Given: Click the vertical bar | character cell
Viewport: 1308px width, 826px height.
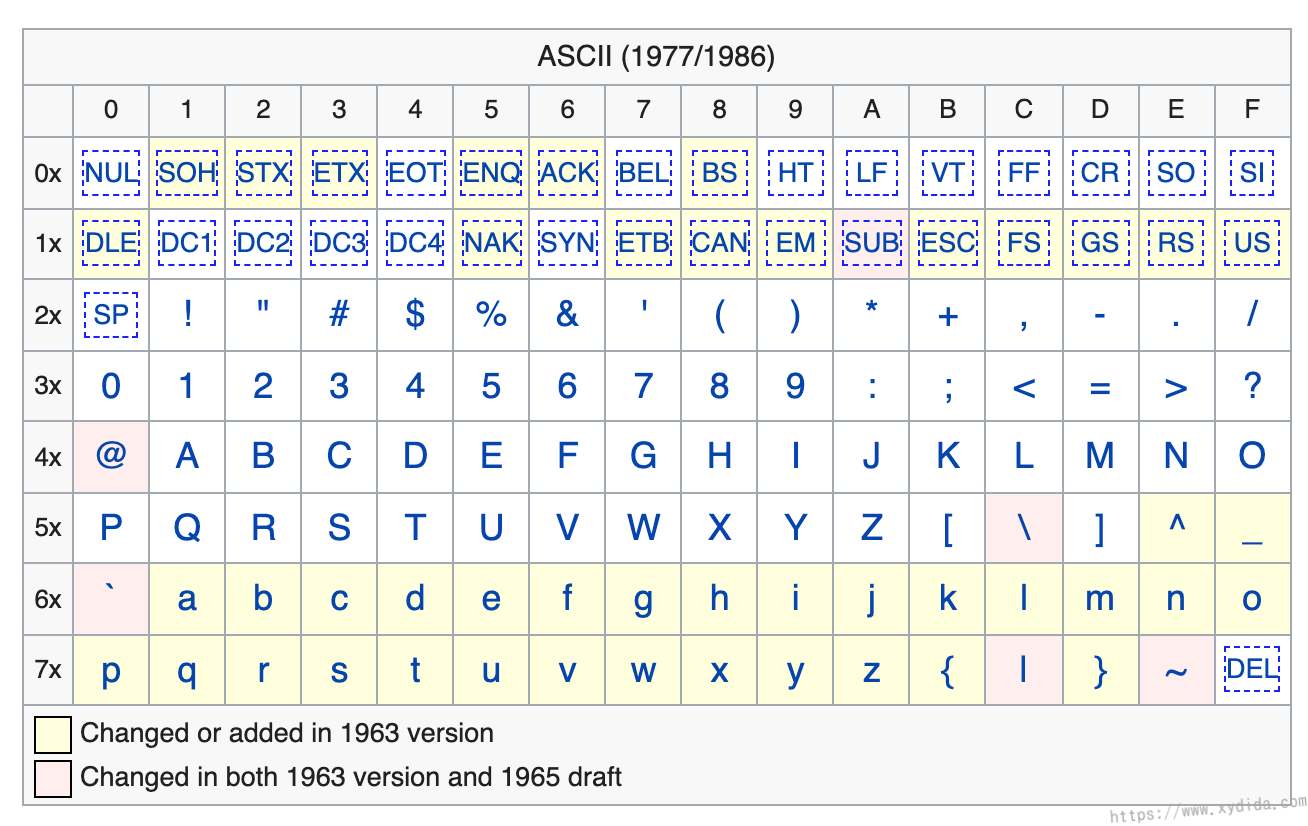Looking at the screenshot, I should click(x=1023, y=670).
